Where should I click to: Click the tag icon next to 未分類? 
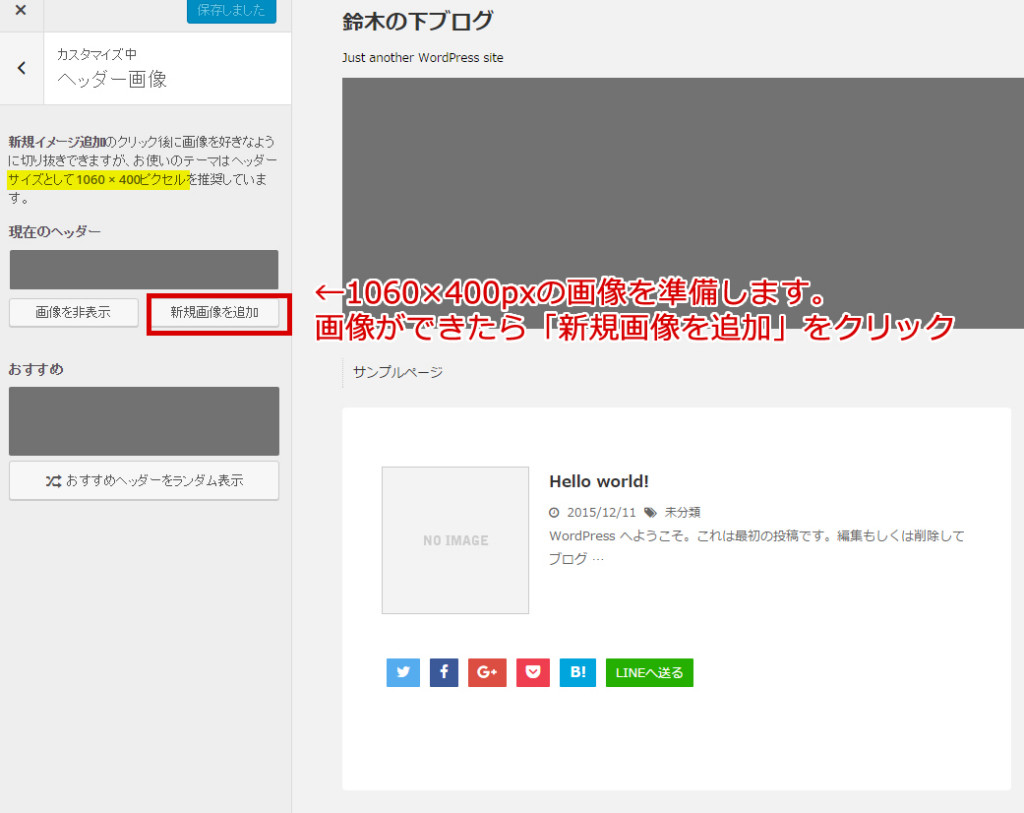click(650, 512)
